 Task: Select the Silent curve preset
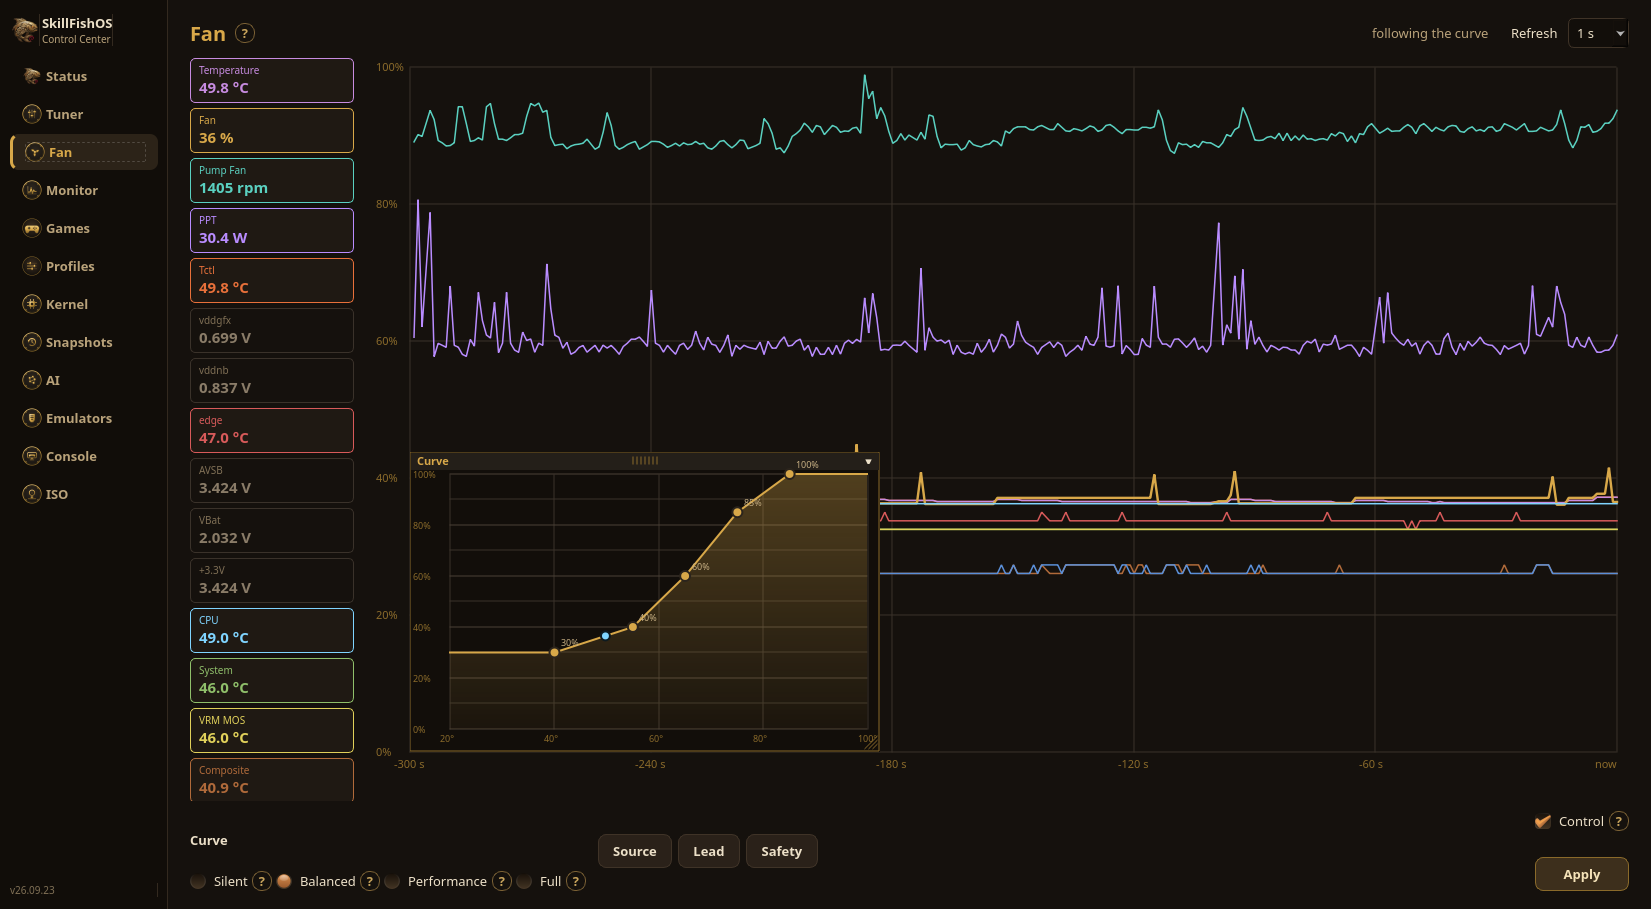point(198,881)
